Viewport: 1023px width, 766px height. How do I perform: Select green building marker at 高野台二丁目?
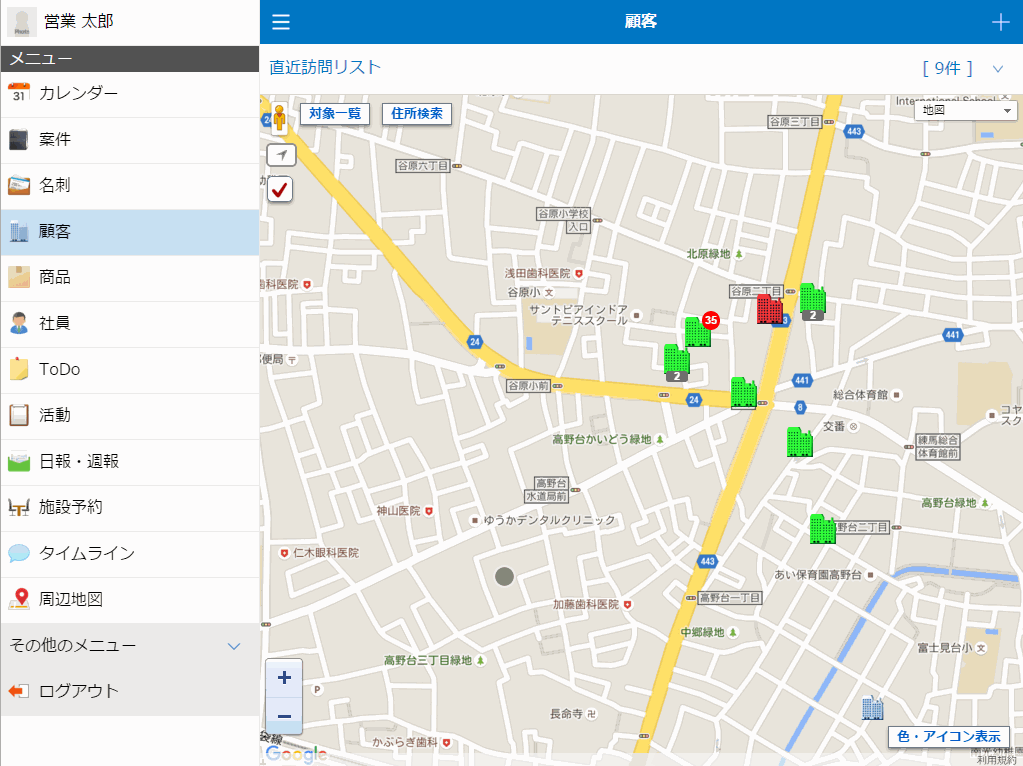coord(822,529)
